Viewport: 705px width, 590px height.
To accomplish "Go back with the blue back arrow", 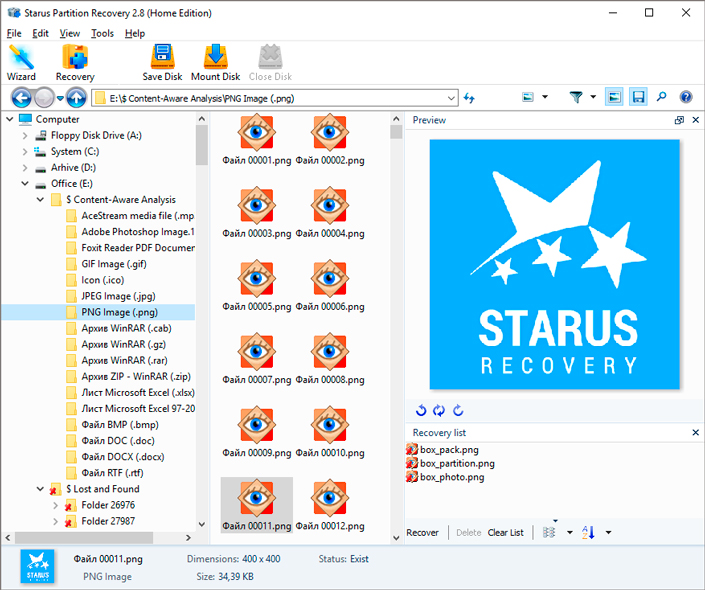I will (21, 97).
